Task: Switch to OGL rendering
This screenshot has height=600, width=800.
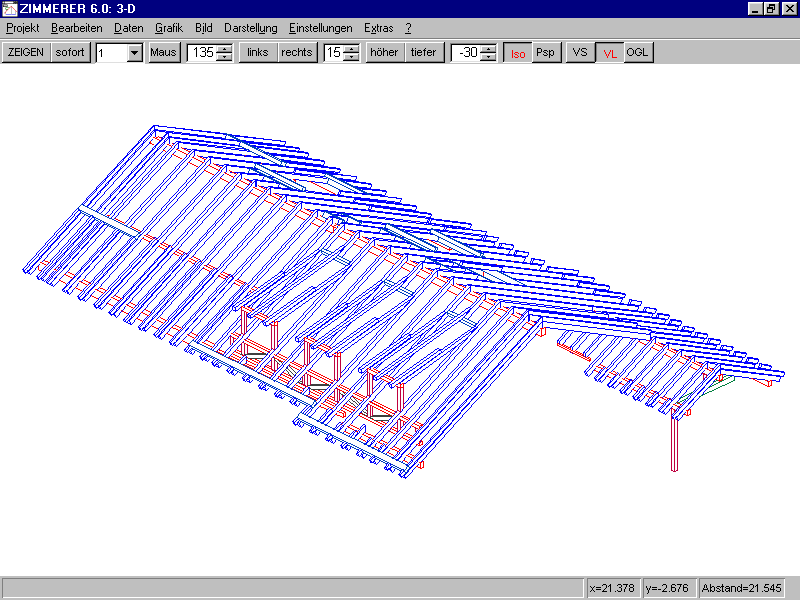Action: [638, 53]
